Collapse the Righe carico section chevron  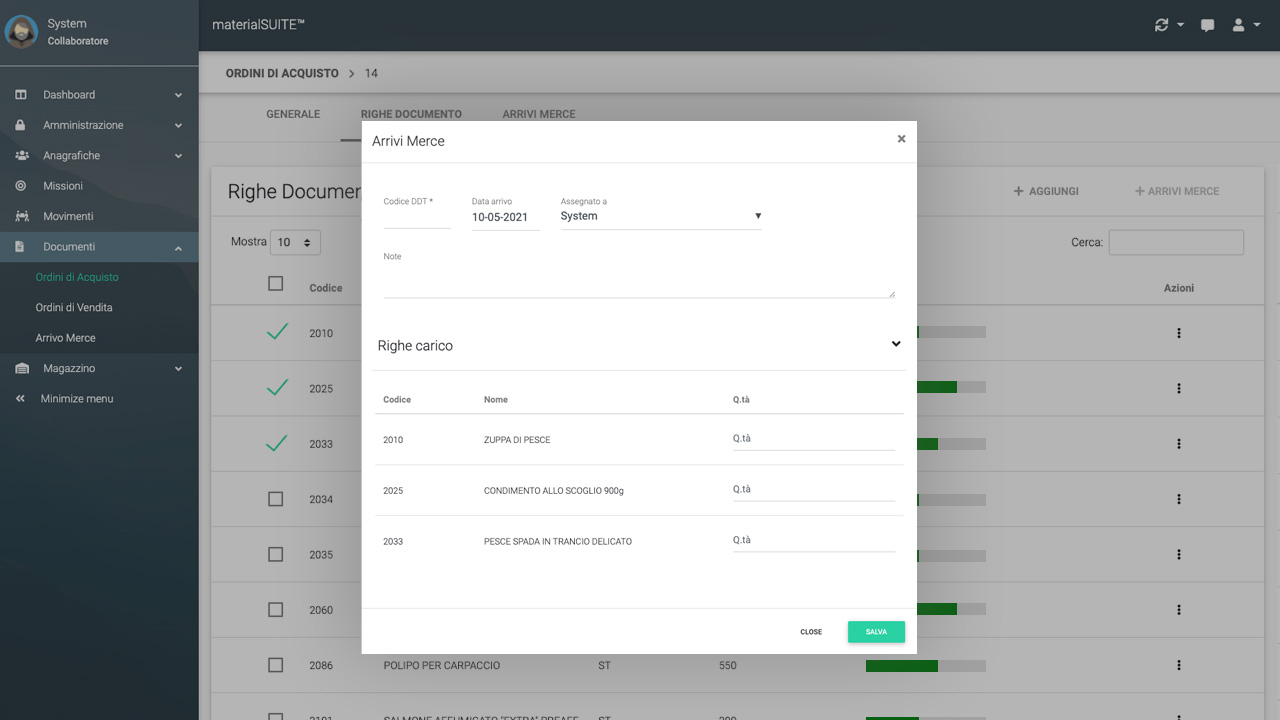[x=896, y=344]
